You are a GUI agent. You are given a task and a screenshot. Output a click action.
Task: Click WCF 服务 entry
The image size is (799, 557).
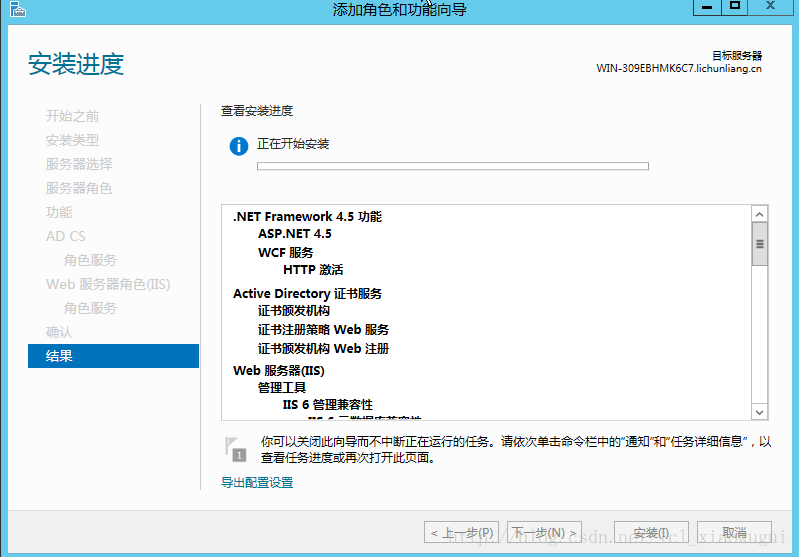[x=285, y=252]
